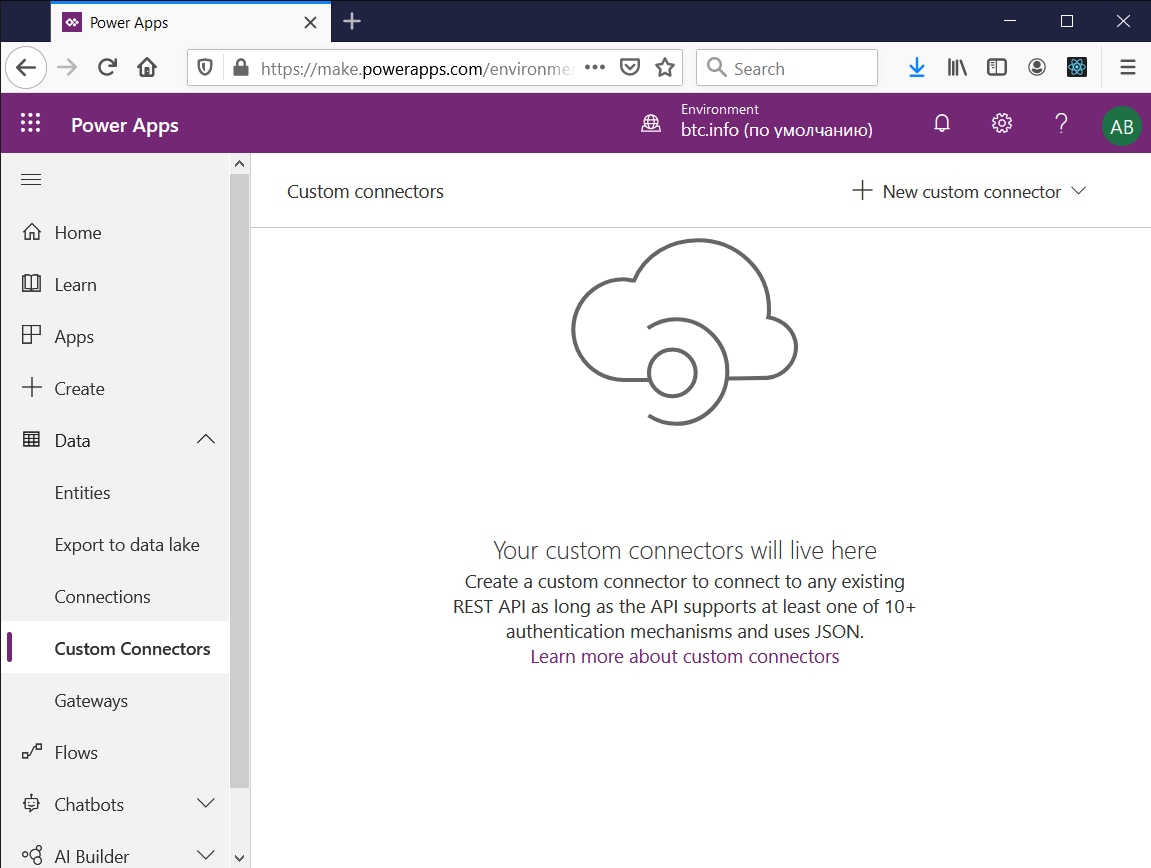Open the Help question mark
This screenshot has width=1151, height=868.
1061,123
